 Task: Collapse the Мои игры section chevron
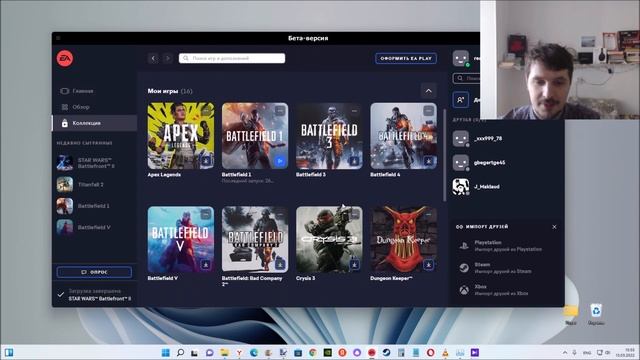[x=429, y=91]
